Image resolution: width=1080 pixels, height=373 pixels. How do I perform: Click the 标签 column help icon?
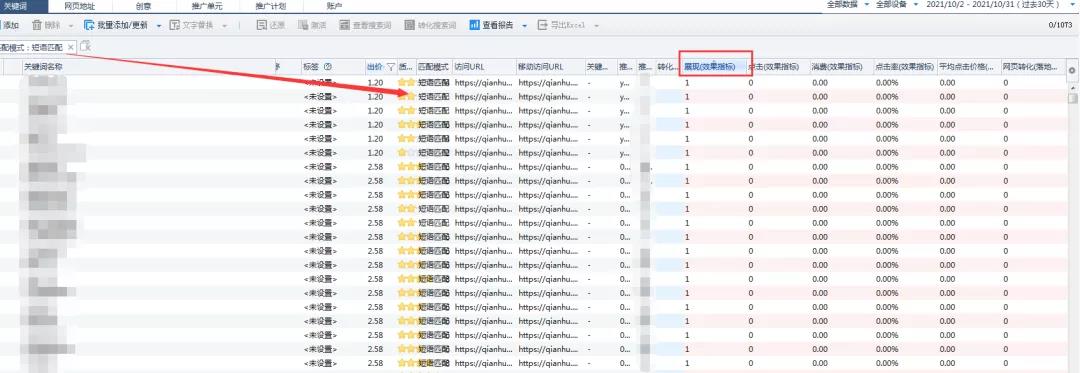(x=328, y=67)
